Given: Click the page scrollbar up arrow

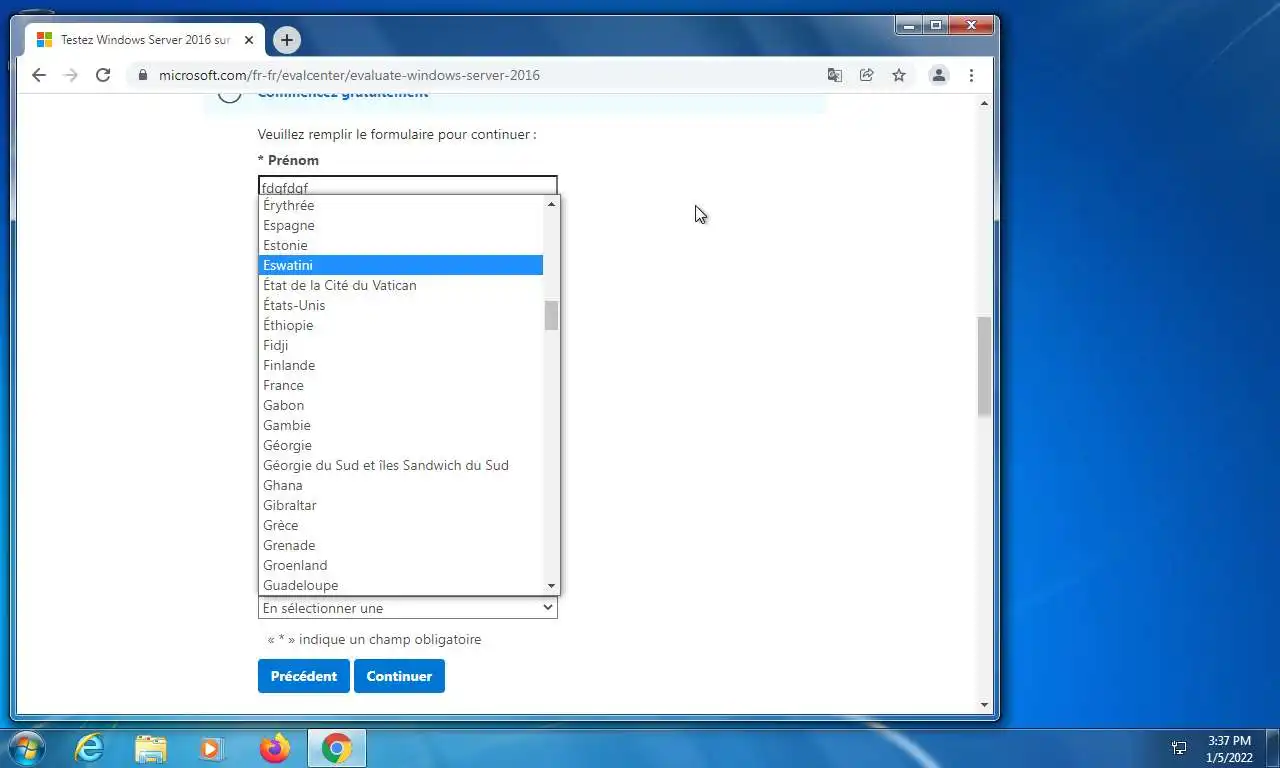Looking at the screenshot, I should (x=984, y=104).
